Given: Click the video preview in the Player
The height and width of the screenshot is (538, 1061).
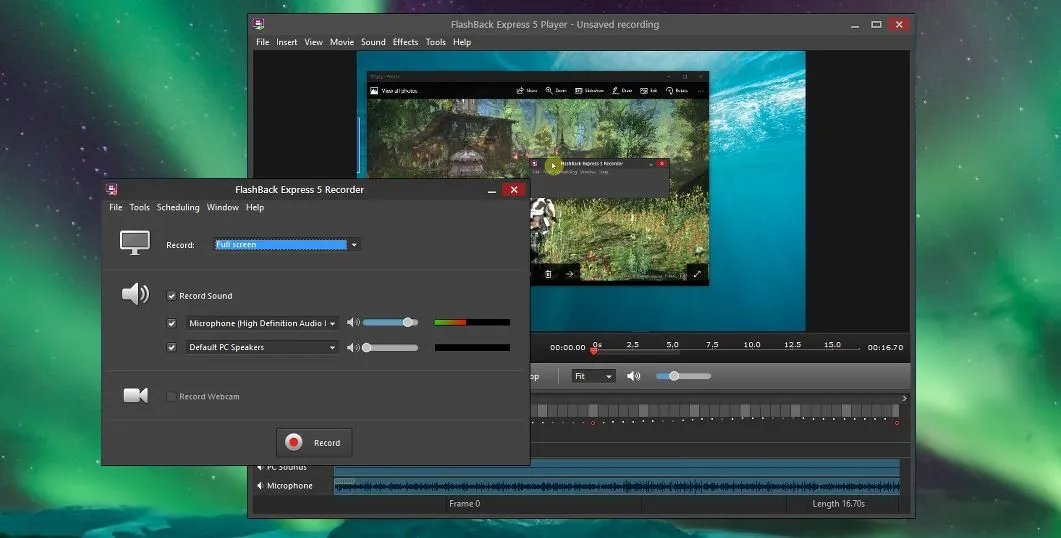Looking at the screenshot, I should [581, 192].
